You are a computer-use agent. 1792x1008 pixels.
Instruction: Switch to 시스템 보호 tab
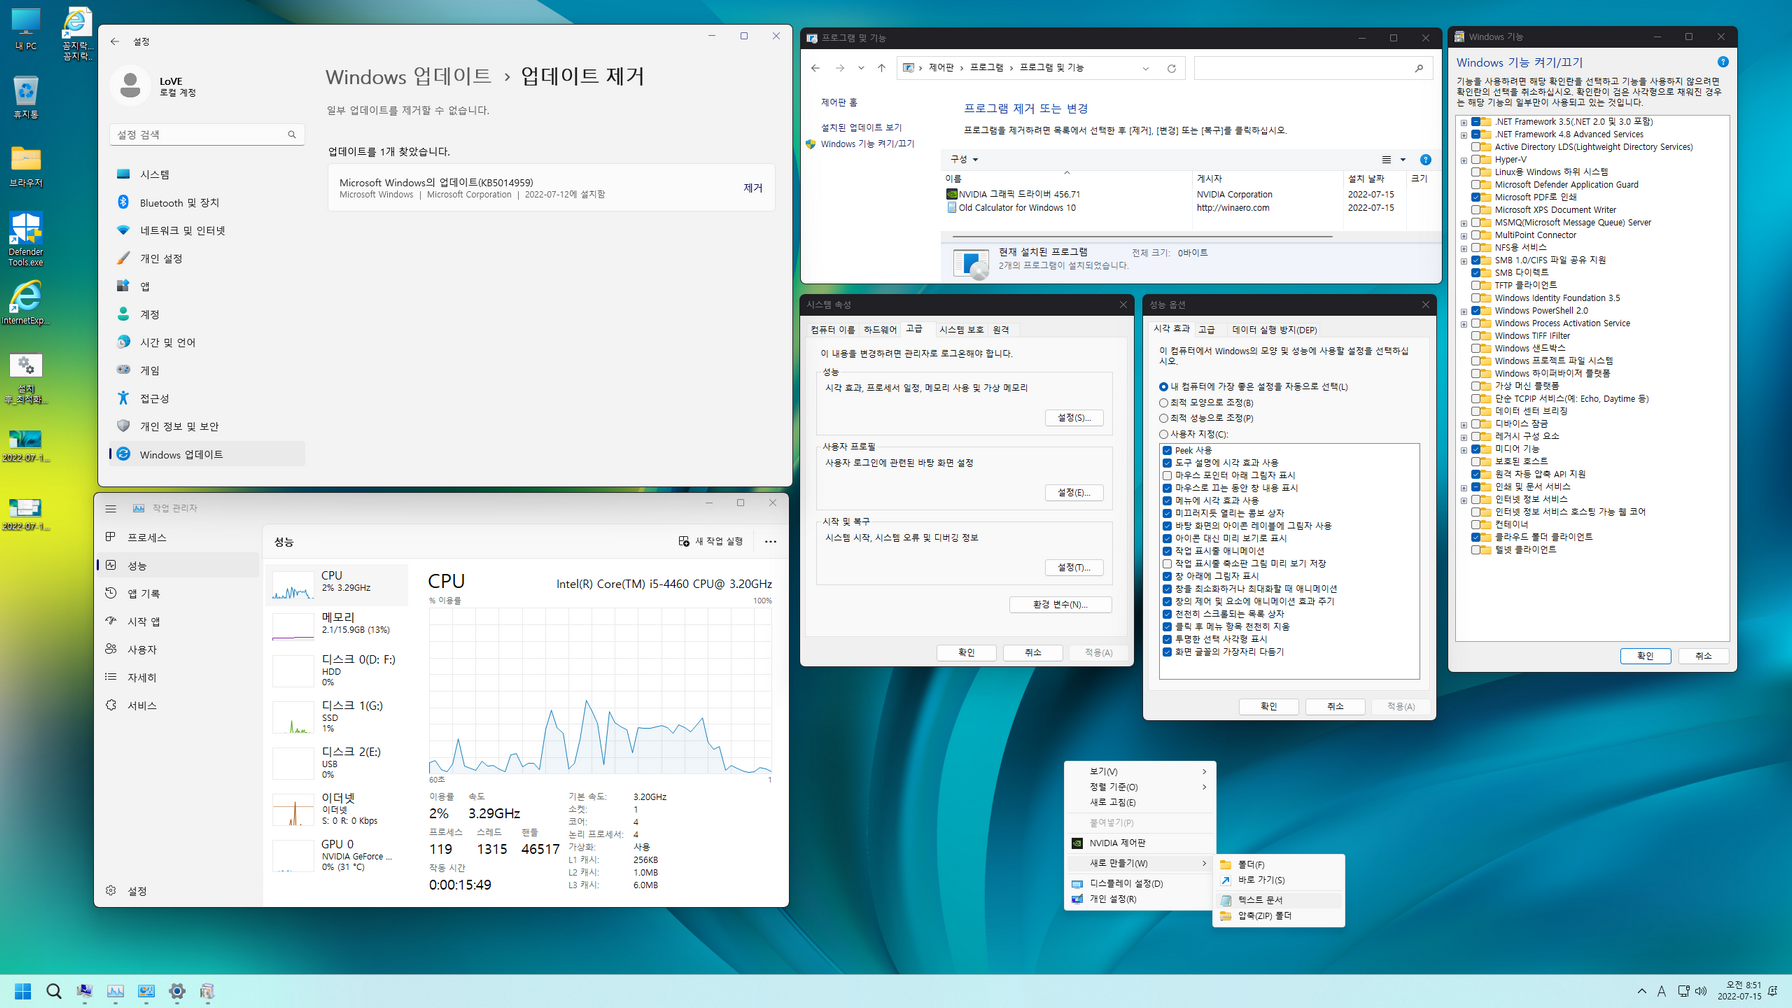click(x=961, y=329)
